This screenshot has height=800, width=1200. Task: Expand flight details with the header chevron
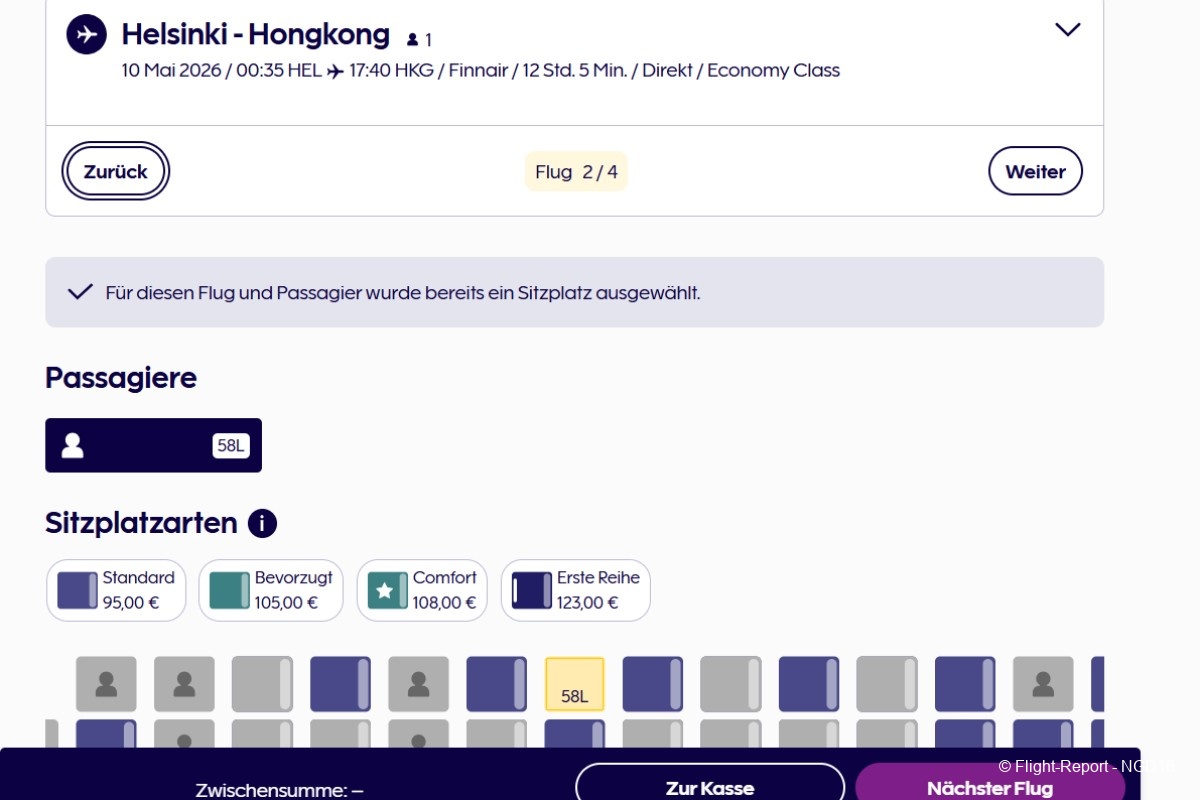point(1068,30)
